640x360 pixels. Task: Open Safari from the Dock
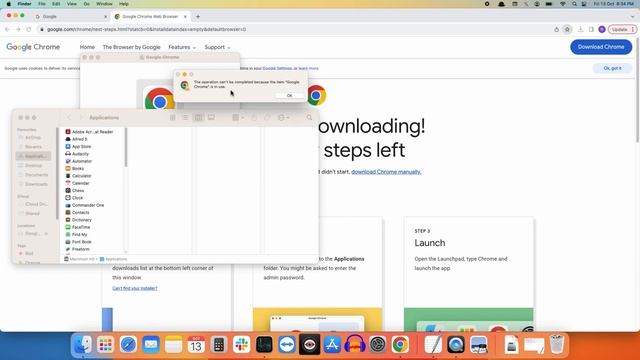[128, 344]
